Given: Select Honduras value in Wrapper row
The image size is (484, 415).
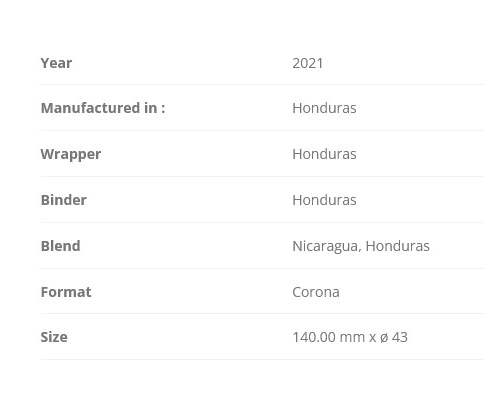Looking at the screenshot, I should point(324,154).
